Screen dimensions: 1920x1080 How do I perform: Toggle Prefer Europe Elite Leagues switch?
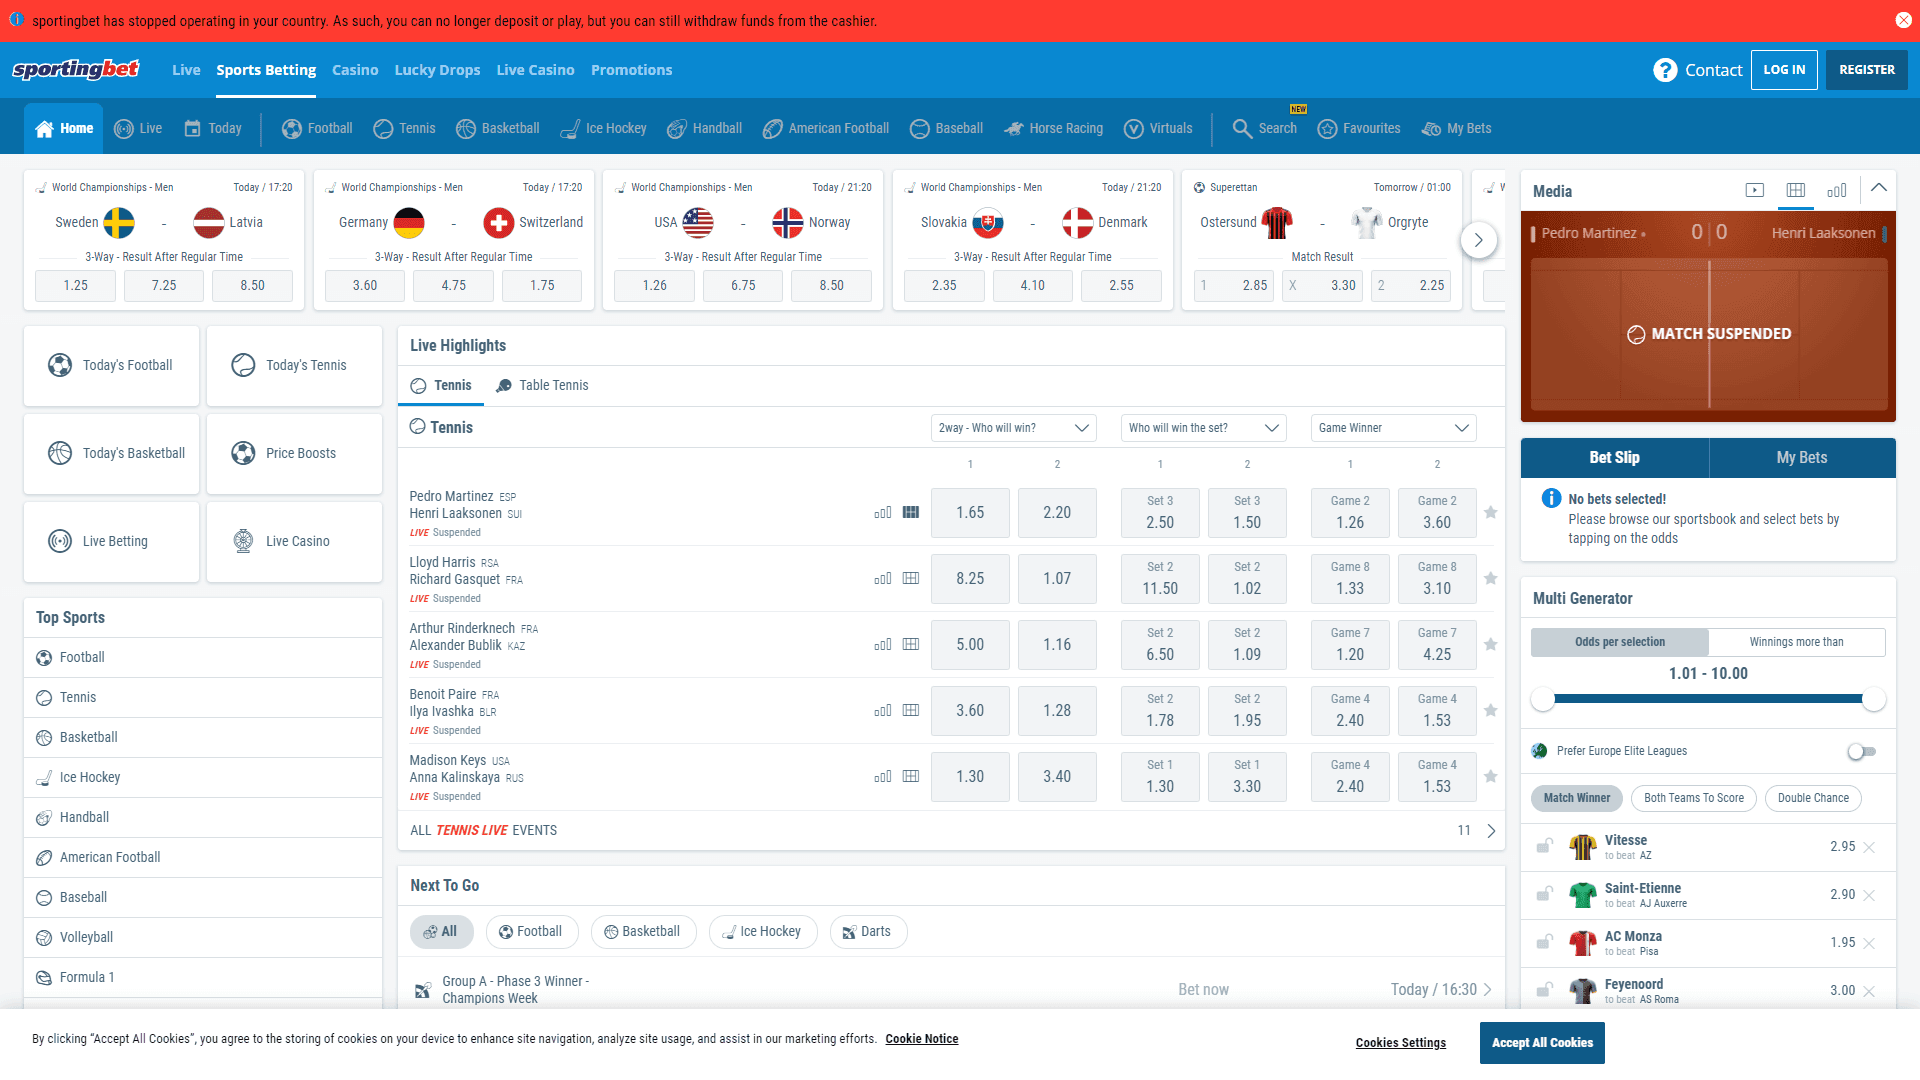point(1861,751)
